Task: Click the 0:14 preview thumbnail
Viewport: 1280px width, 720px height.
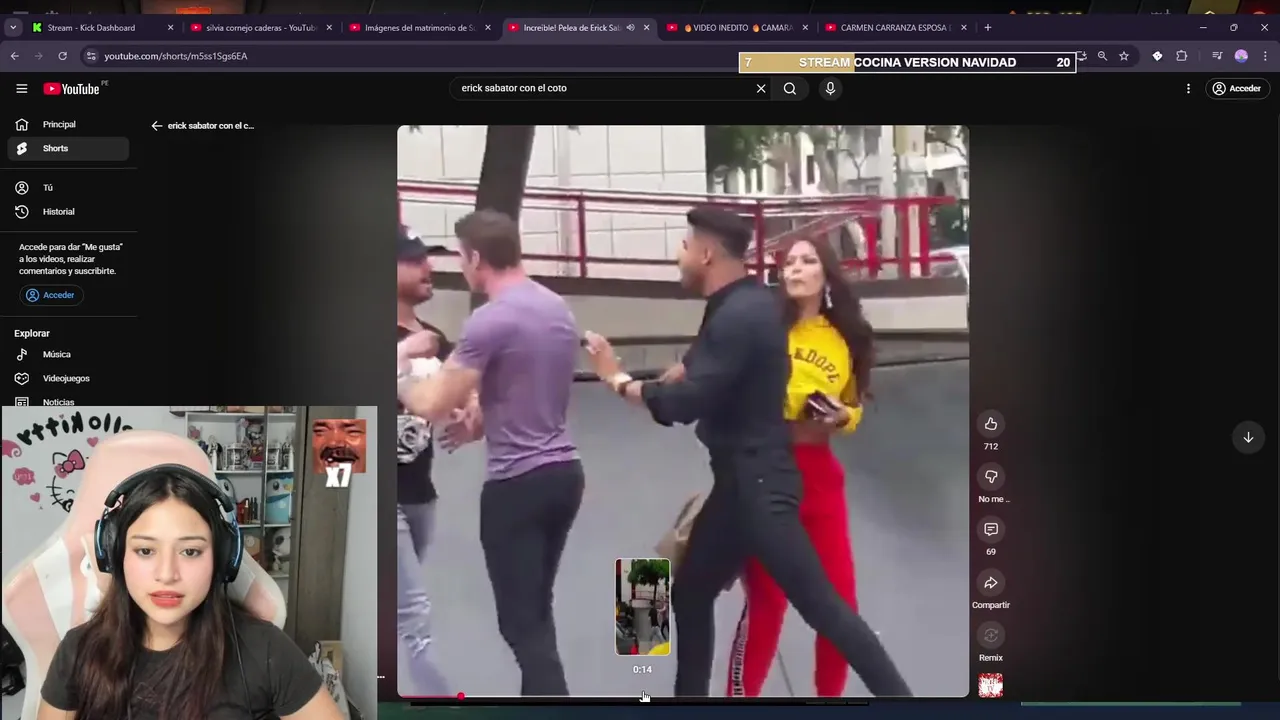Action: (x=642, y=607)
